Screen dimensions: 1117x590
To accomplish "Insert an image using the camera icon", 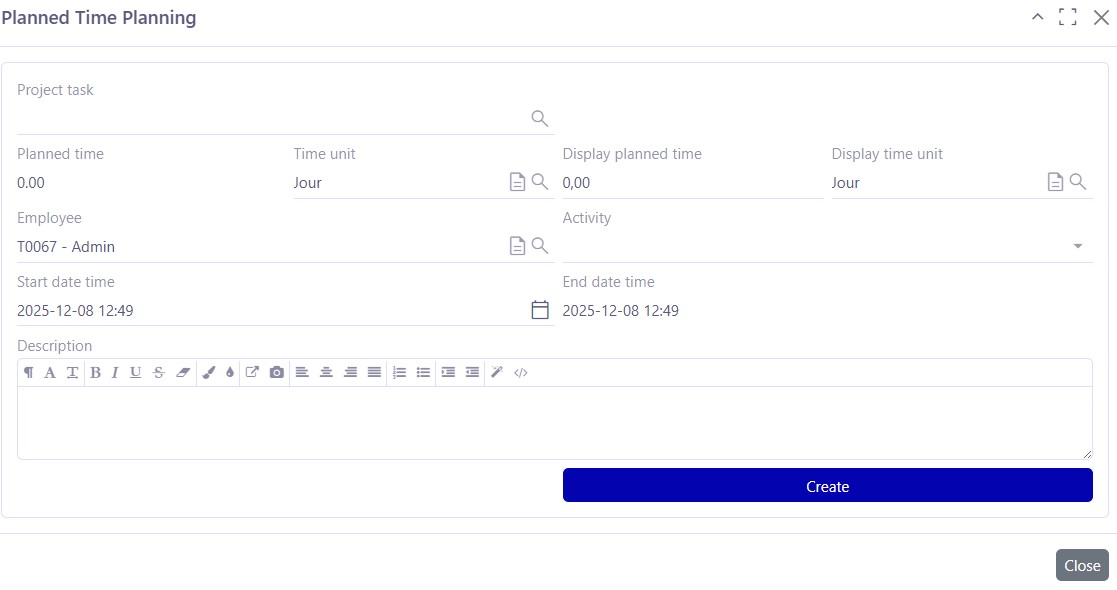I will pos(276,372).
